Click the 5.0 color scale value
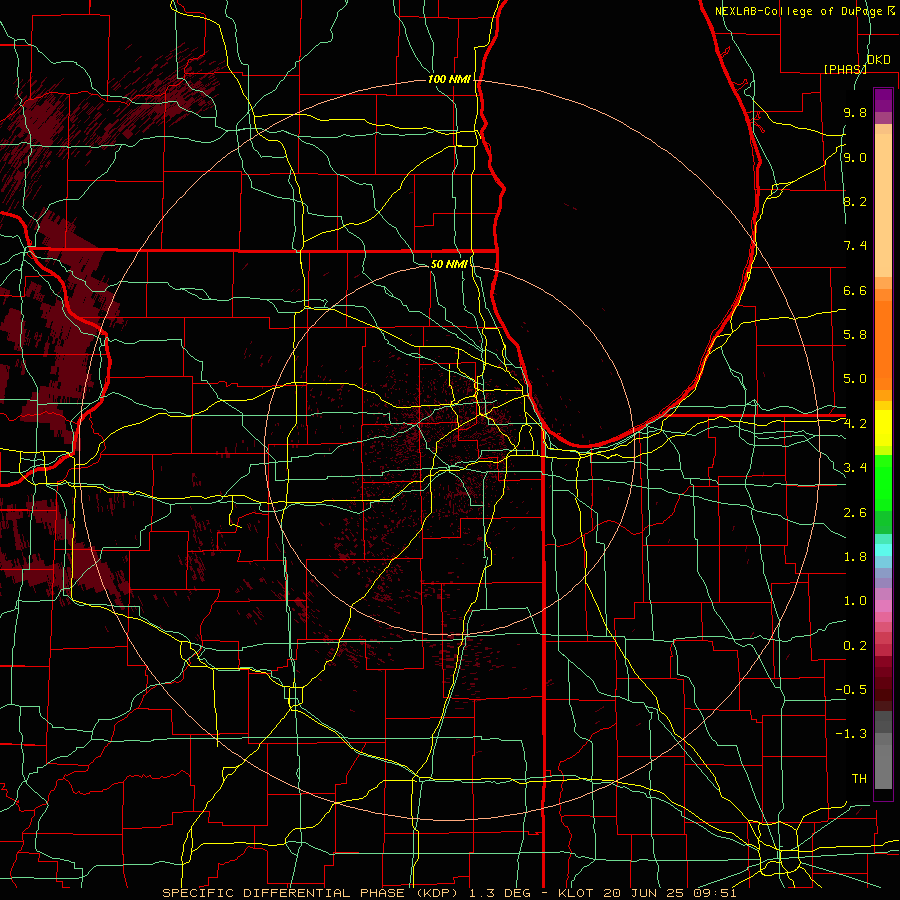The width and height of the screenshot is (900, 900). [855, 379]
